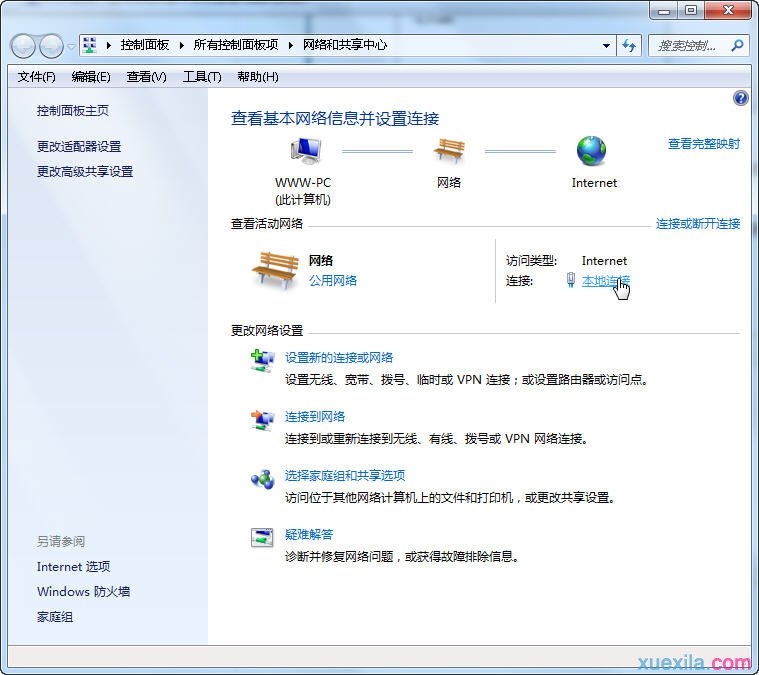Open the 本地连接 link
This screenshot has width=759, height=675.
click(606, 281)
